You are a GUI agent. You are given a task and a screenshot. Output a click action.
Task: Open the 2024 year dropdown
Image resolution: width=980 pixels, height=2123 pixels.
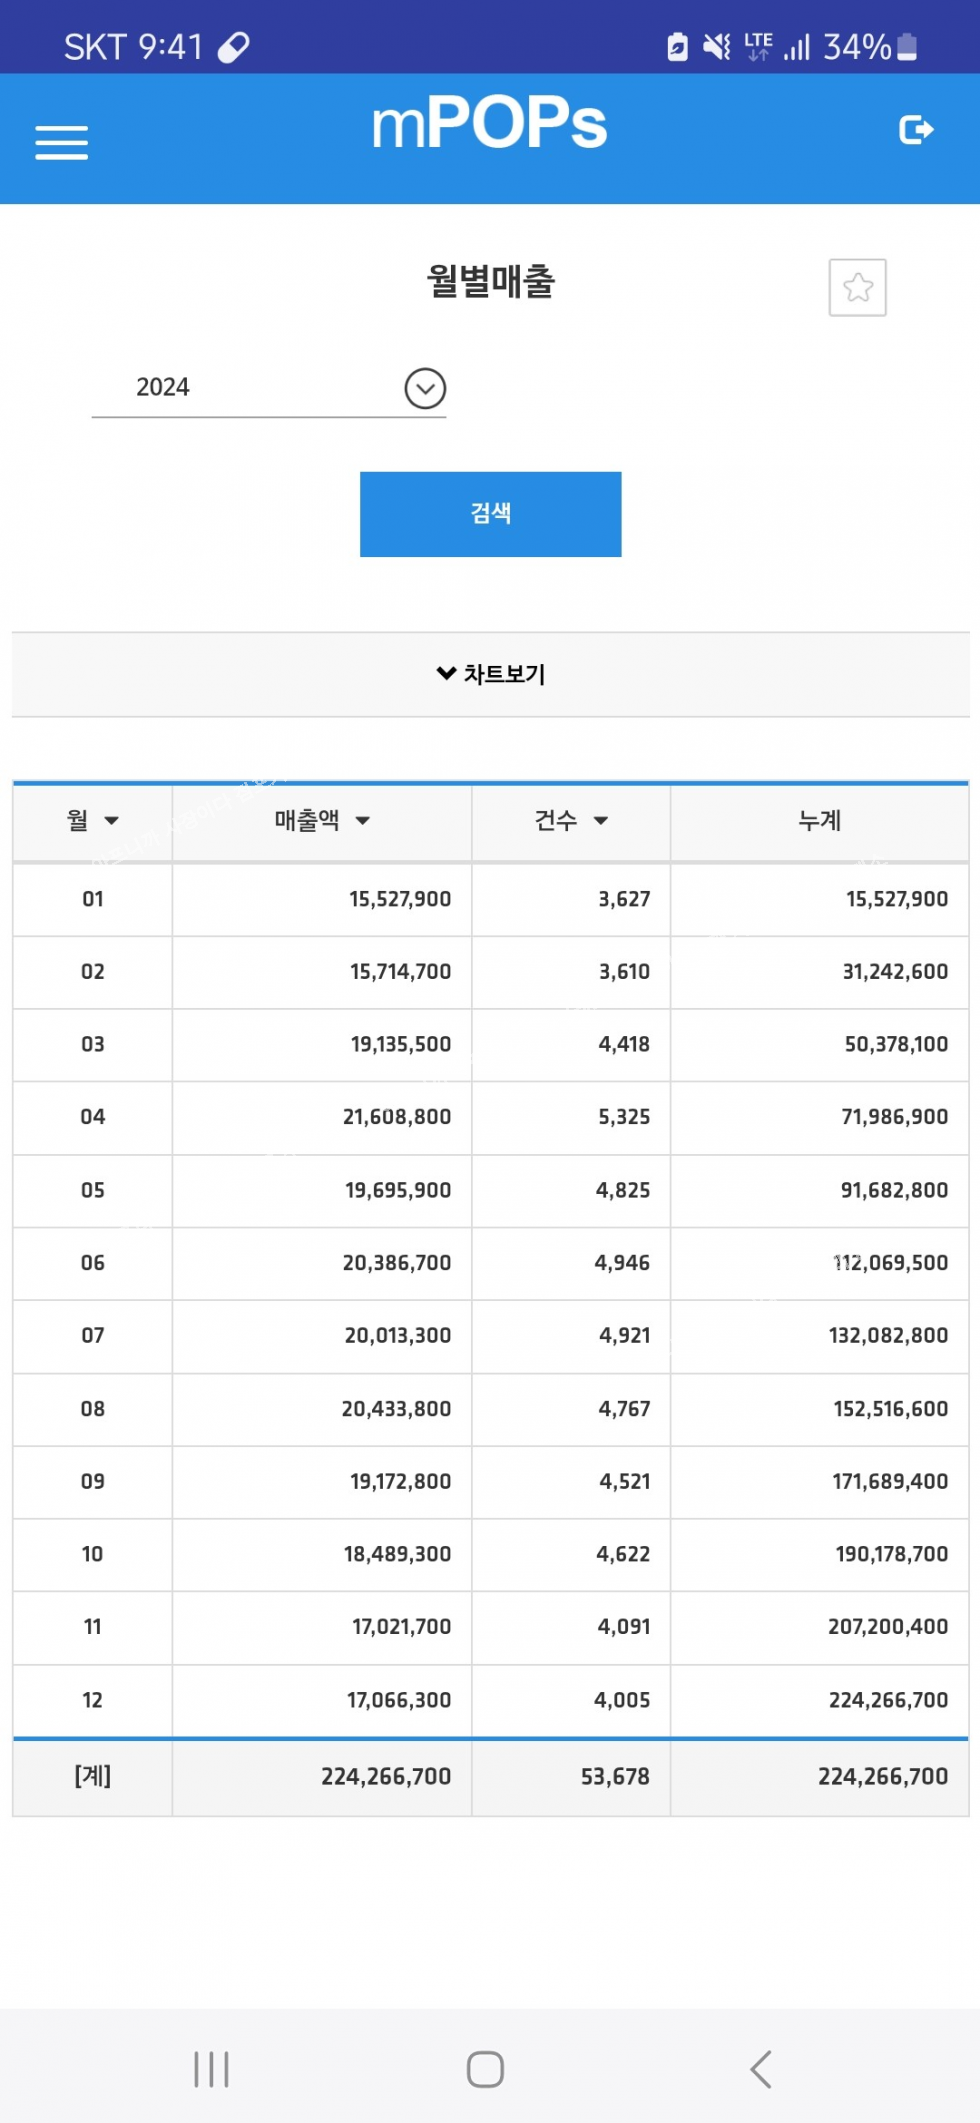[268, 388]
